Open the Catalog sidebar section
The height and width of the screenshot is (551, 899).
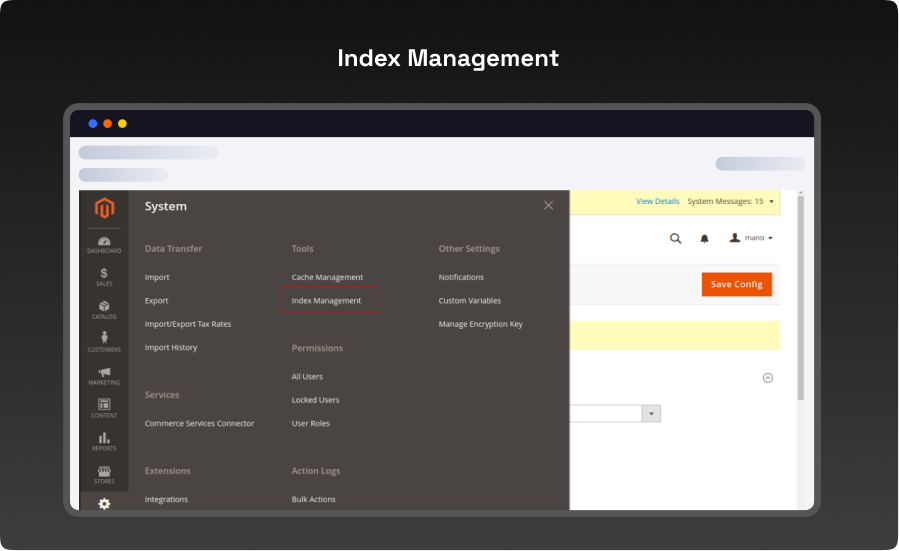104,310
